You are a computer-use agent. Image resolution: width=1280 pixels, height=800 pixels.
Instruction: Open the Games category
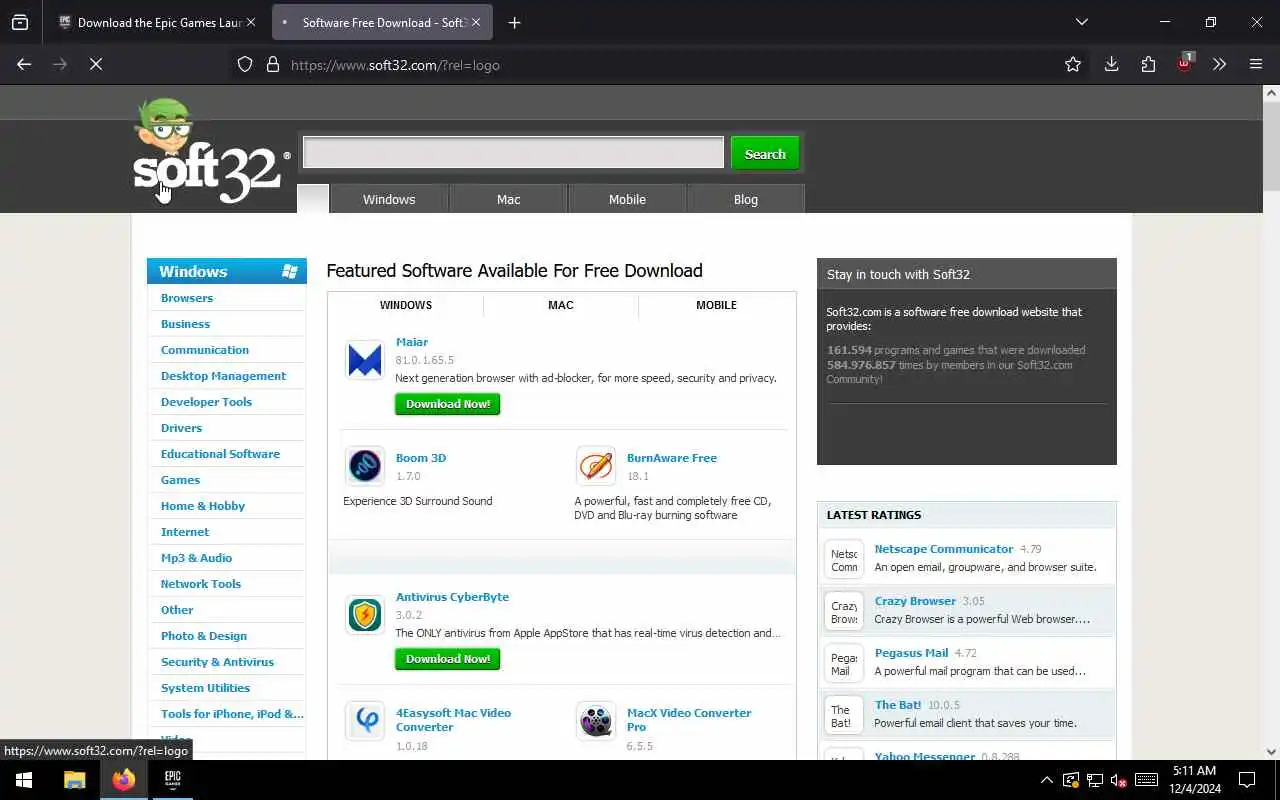pyautogui.click(x=180, y=480)
